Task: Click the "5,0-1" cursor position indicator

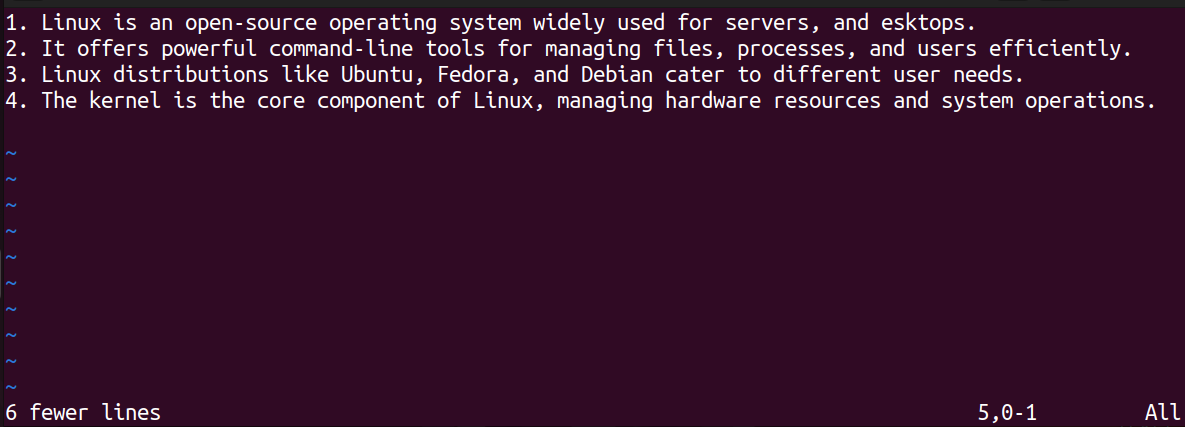Action: (x=1008, y=412)
